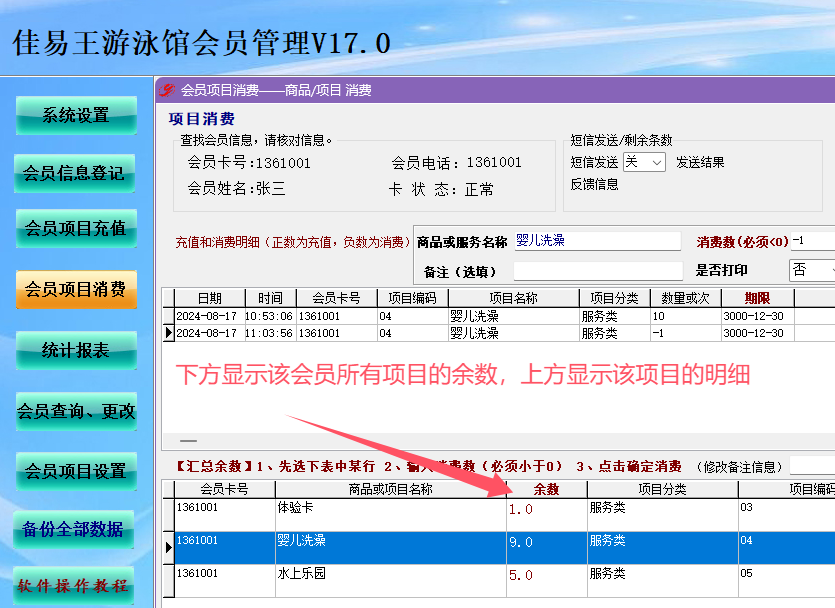This screenshot has height=608, width=835.
Task: Click the quantity cell showing 10
Action: coord(685,316)
